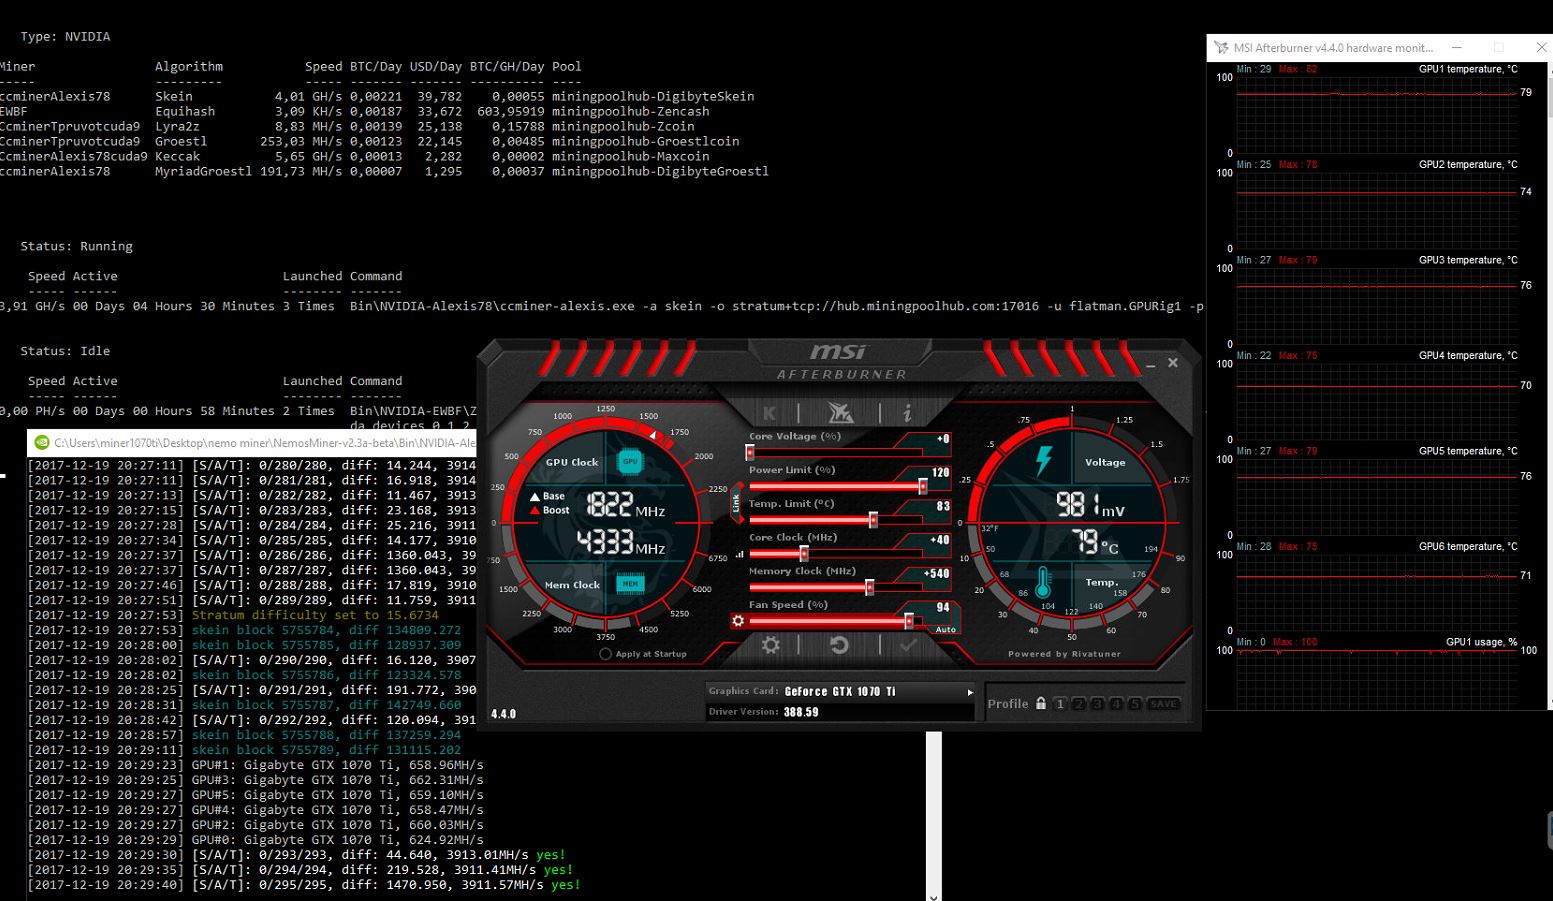Select profile slot 3
This screenshot has width=1553, height=901.
click(x=1097, y=704)
